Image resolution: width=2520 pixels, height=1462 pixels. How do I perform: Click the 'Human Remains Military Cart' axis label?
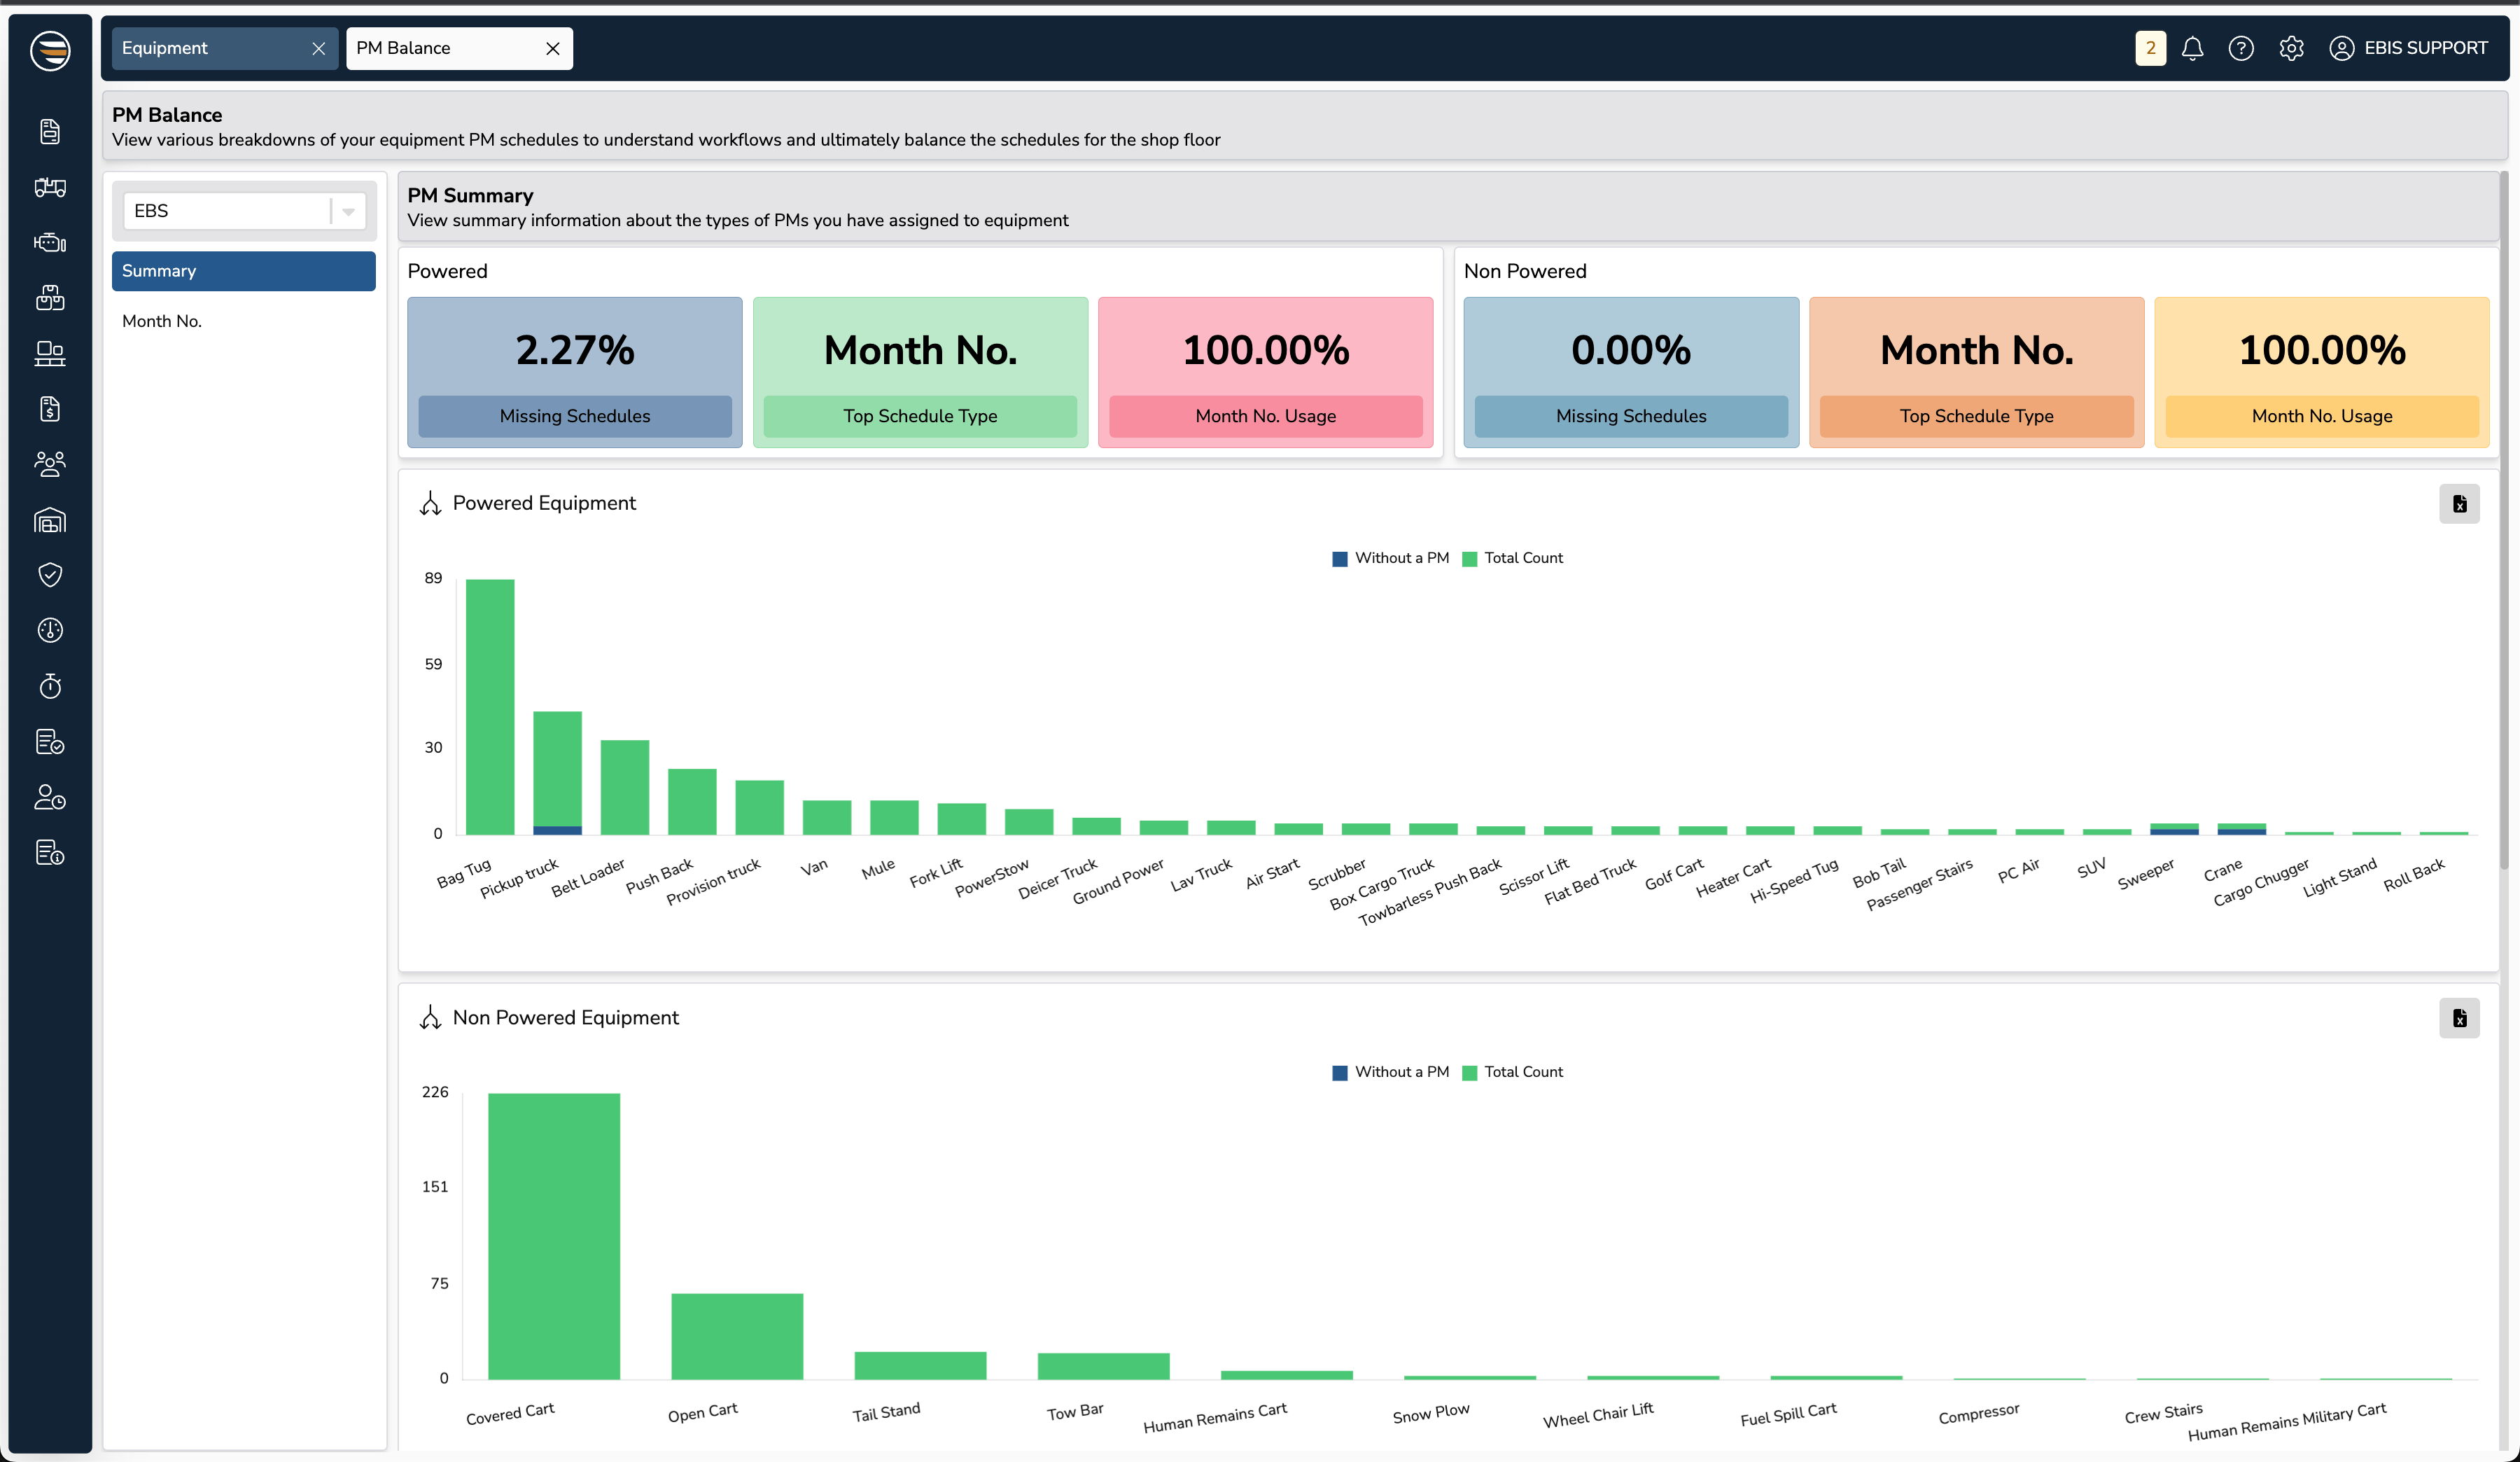coord(2287,1421)
